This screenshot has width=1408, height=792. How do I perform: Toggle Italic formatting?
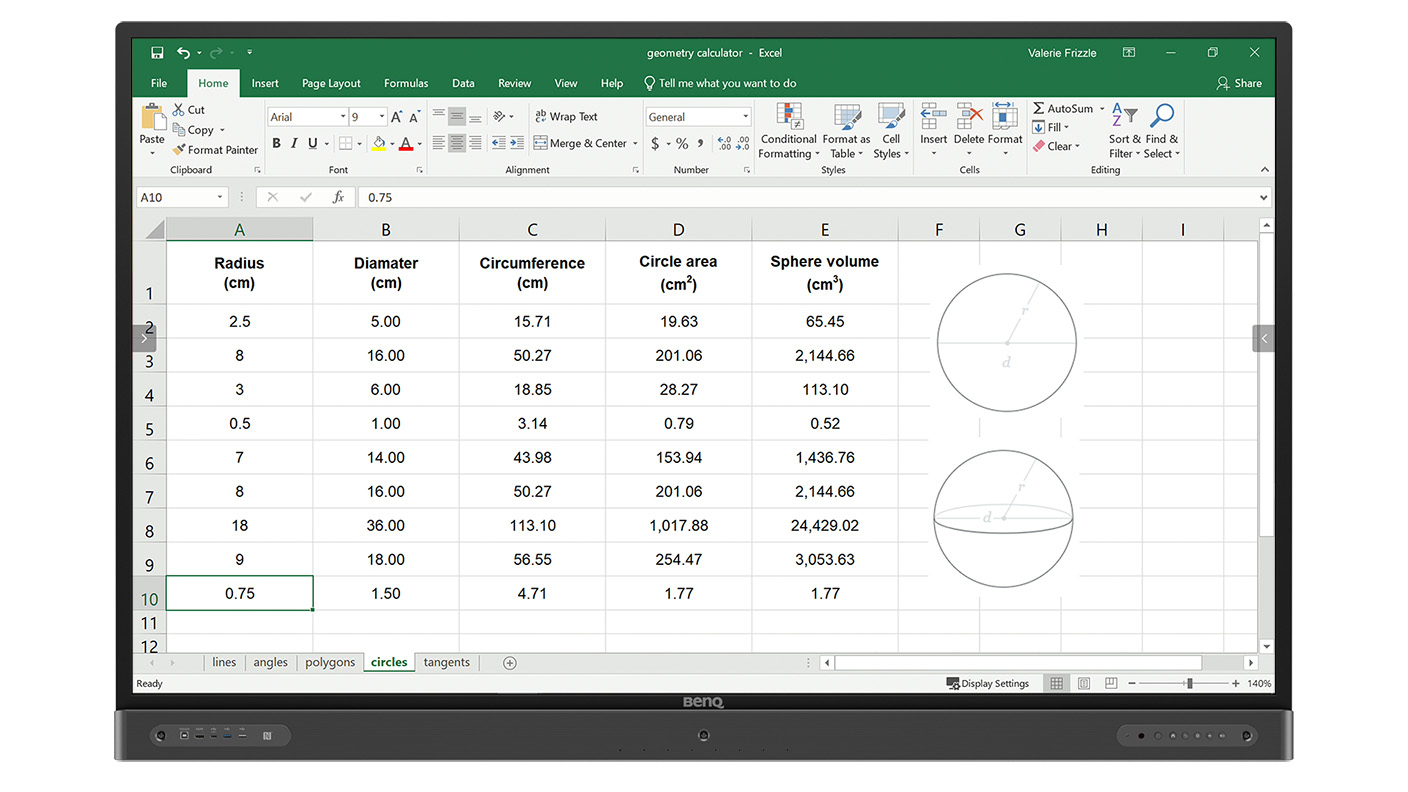tap(292, 143)
